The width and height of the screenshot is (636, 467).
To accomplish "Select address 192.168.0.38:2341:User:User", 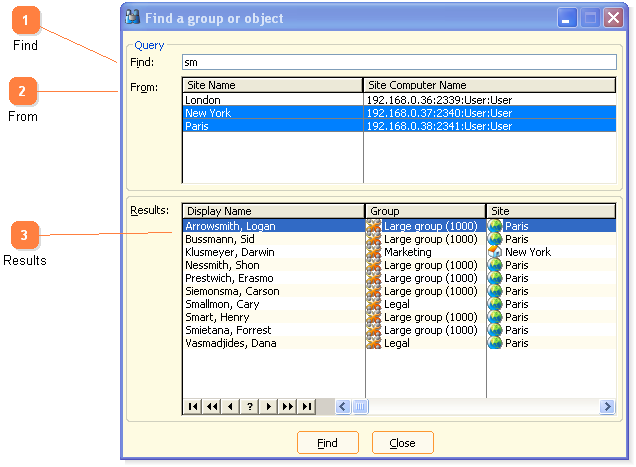I will point(439,126).
